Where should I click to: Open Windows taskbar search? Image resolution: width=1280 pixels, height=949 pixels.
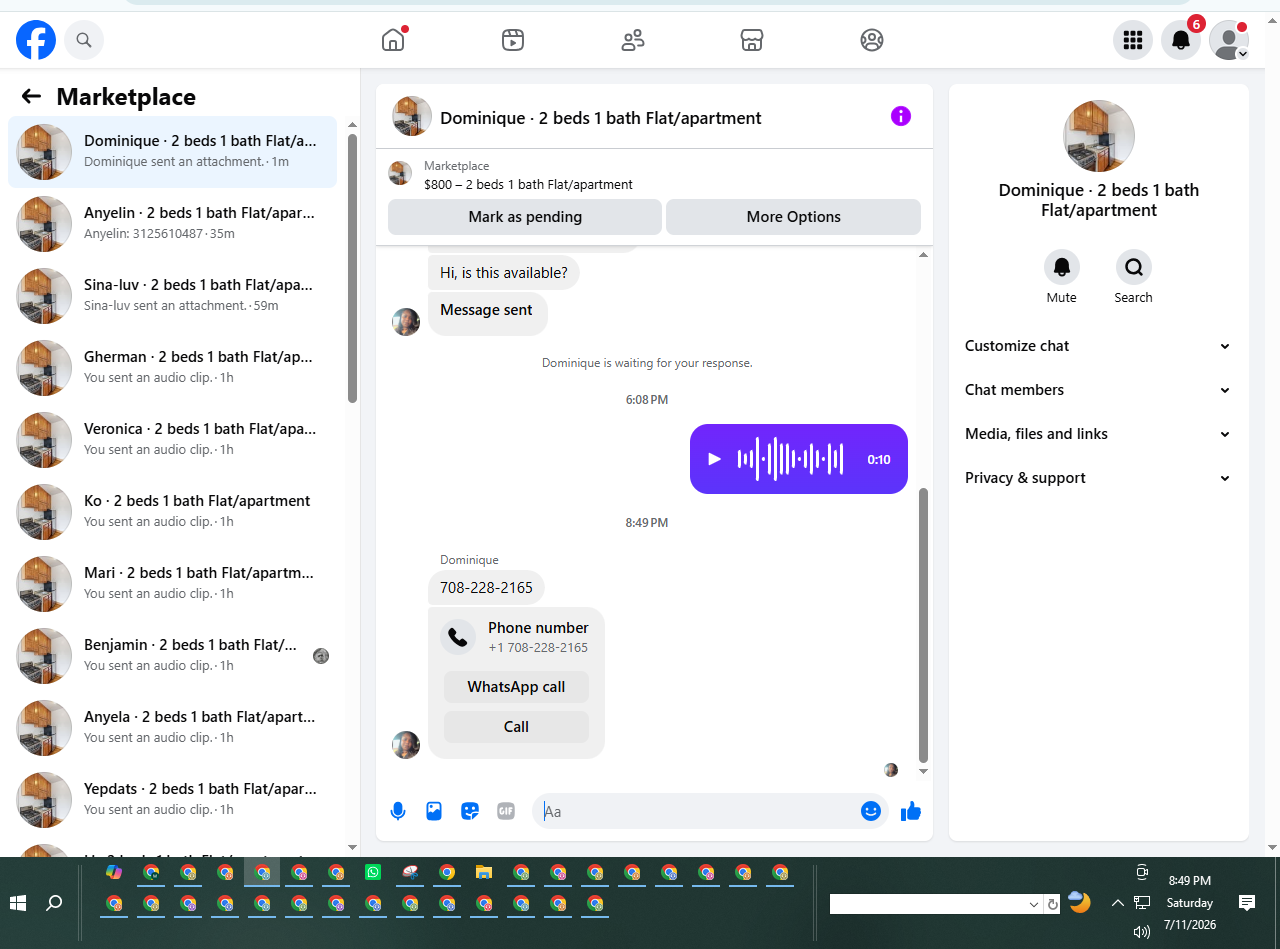tap(54, 903)
